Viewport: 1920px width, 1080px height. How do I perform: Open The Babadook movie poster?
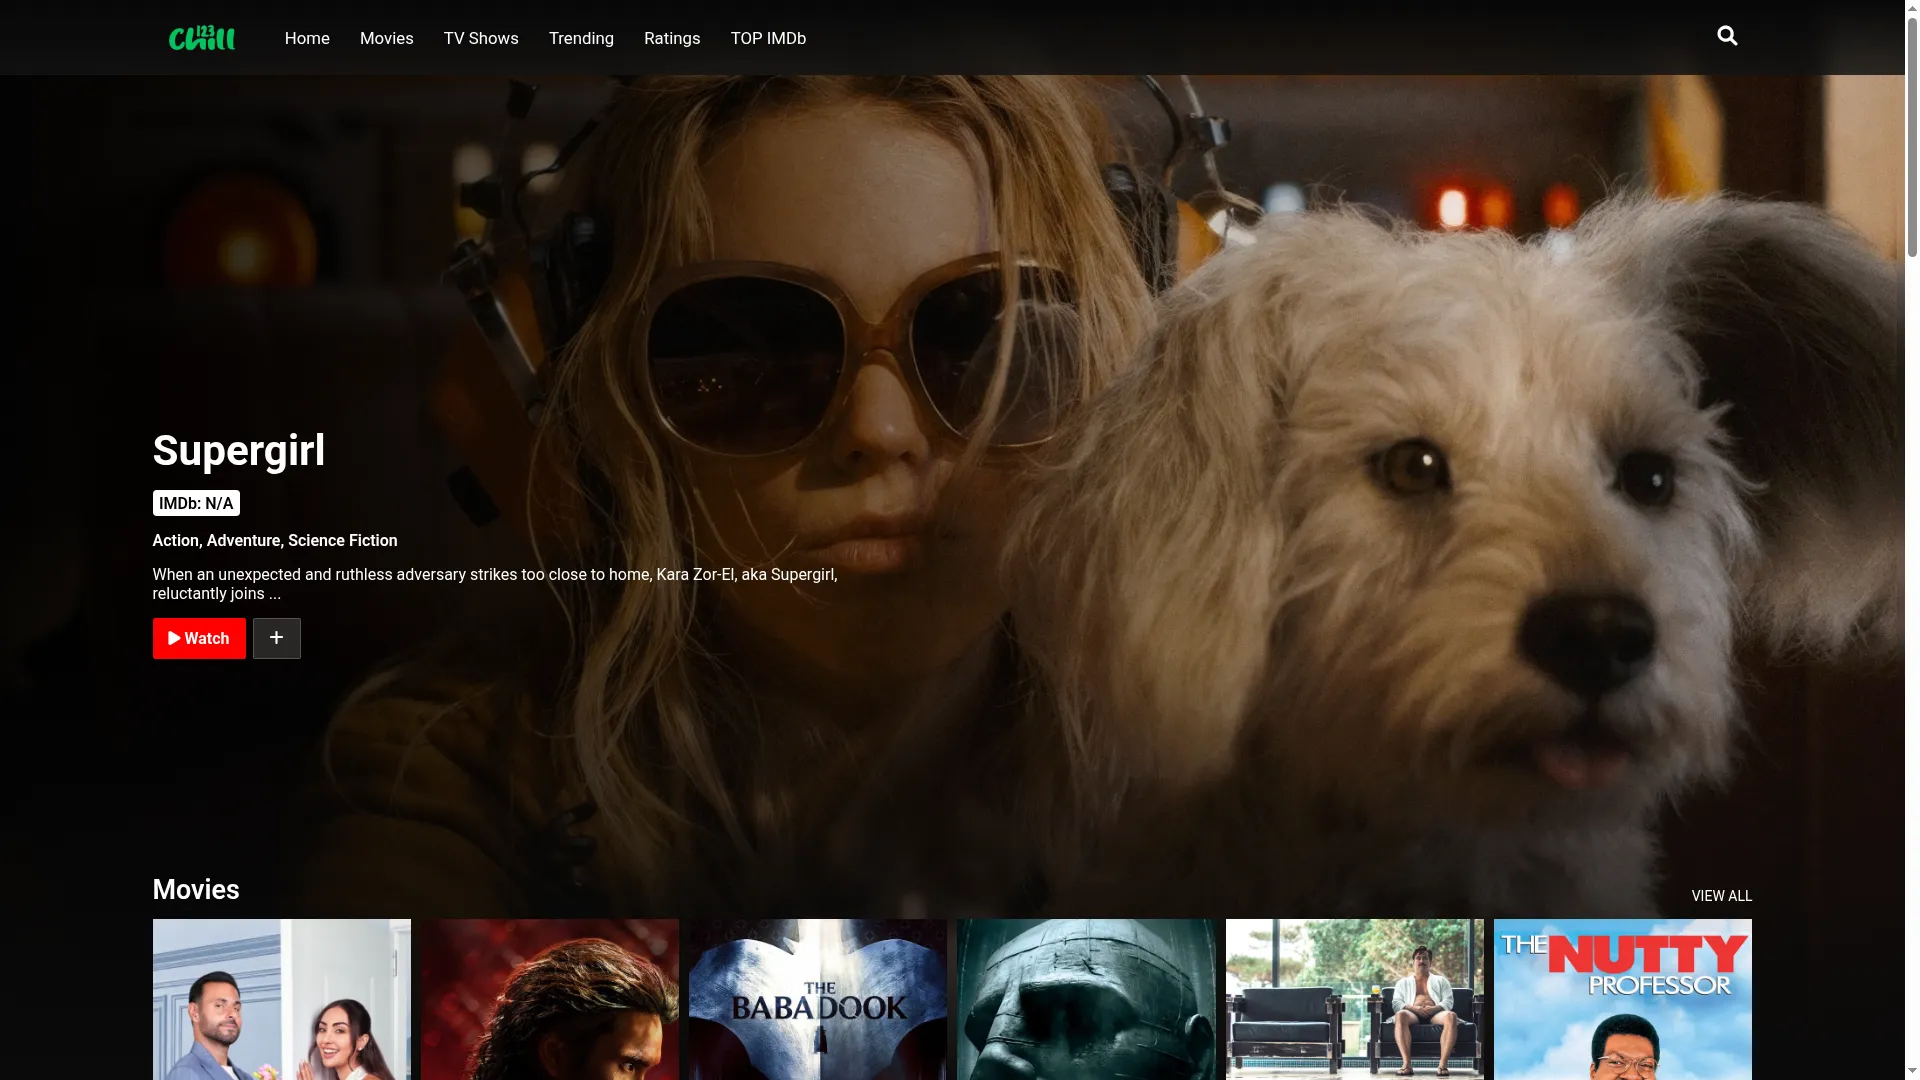tap(818, 999)
